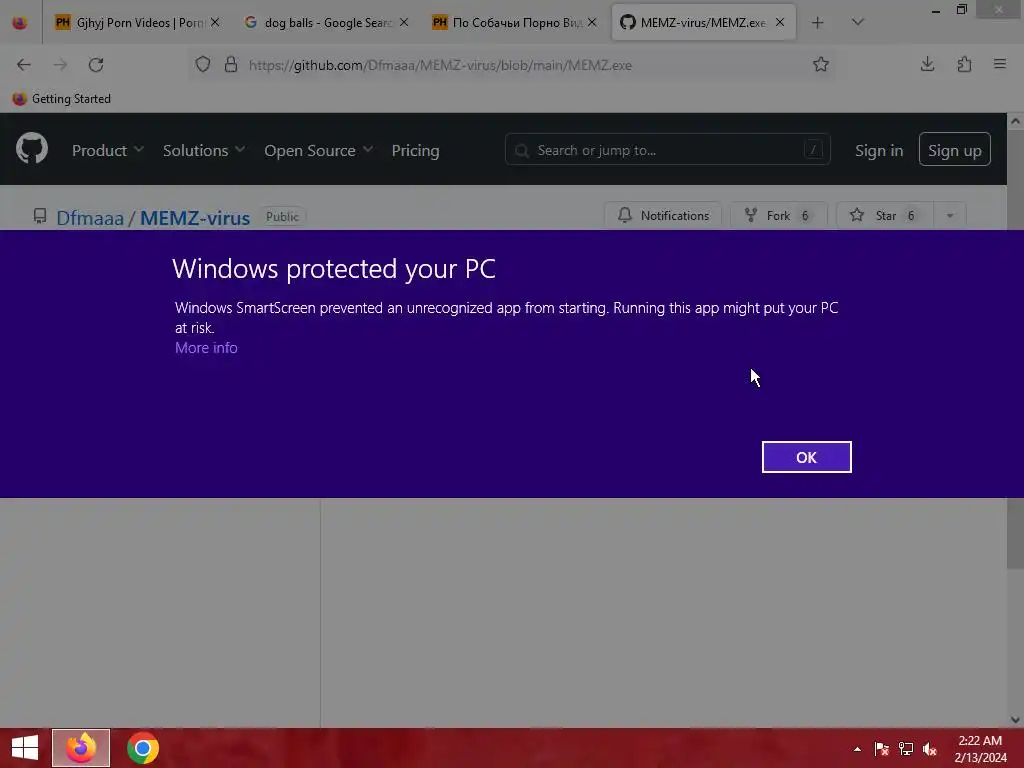The height and width of the screenshot is (768, 1024).
Task: Open the Getting Started bookmark
Action: coord(62,99)
